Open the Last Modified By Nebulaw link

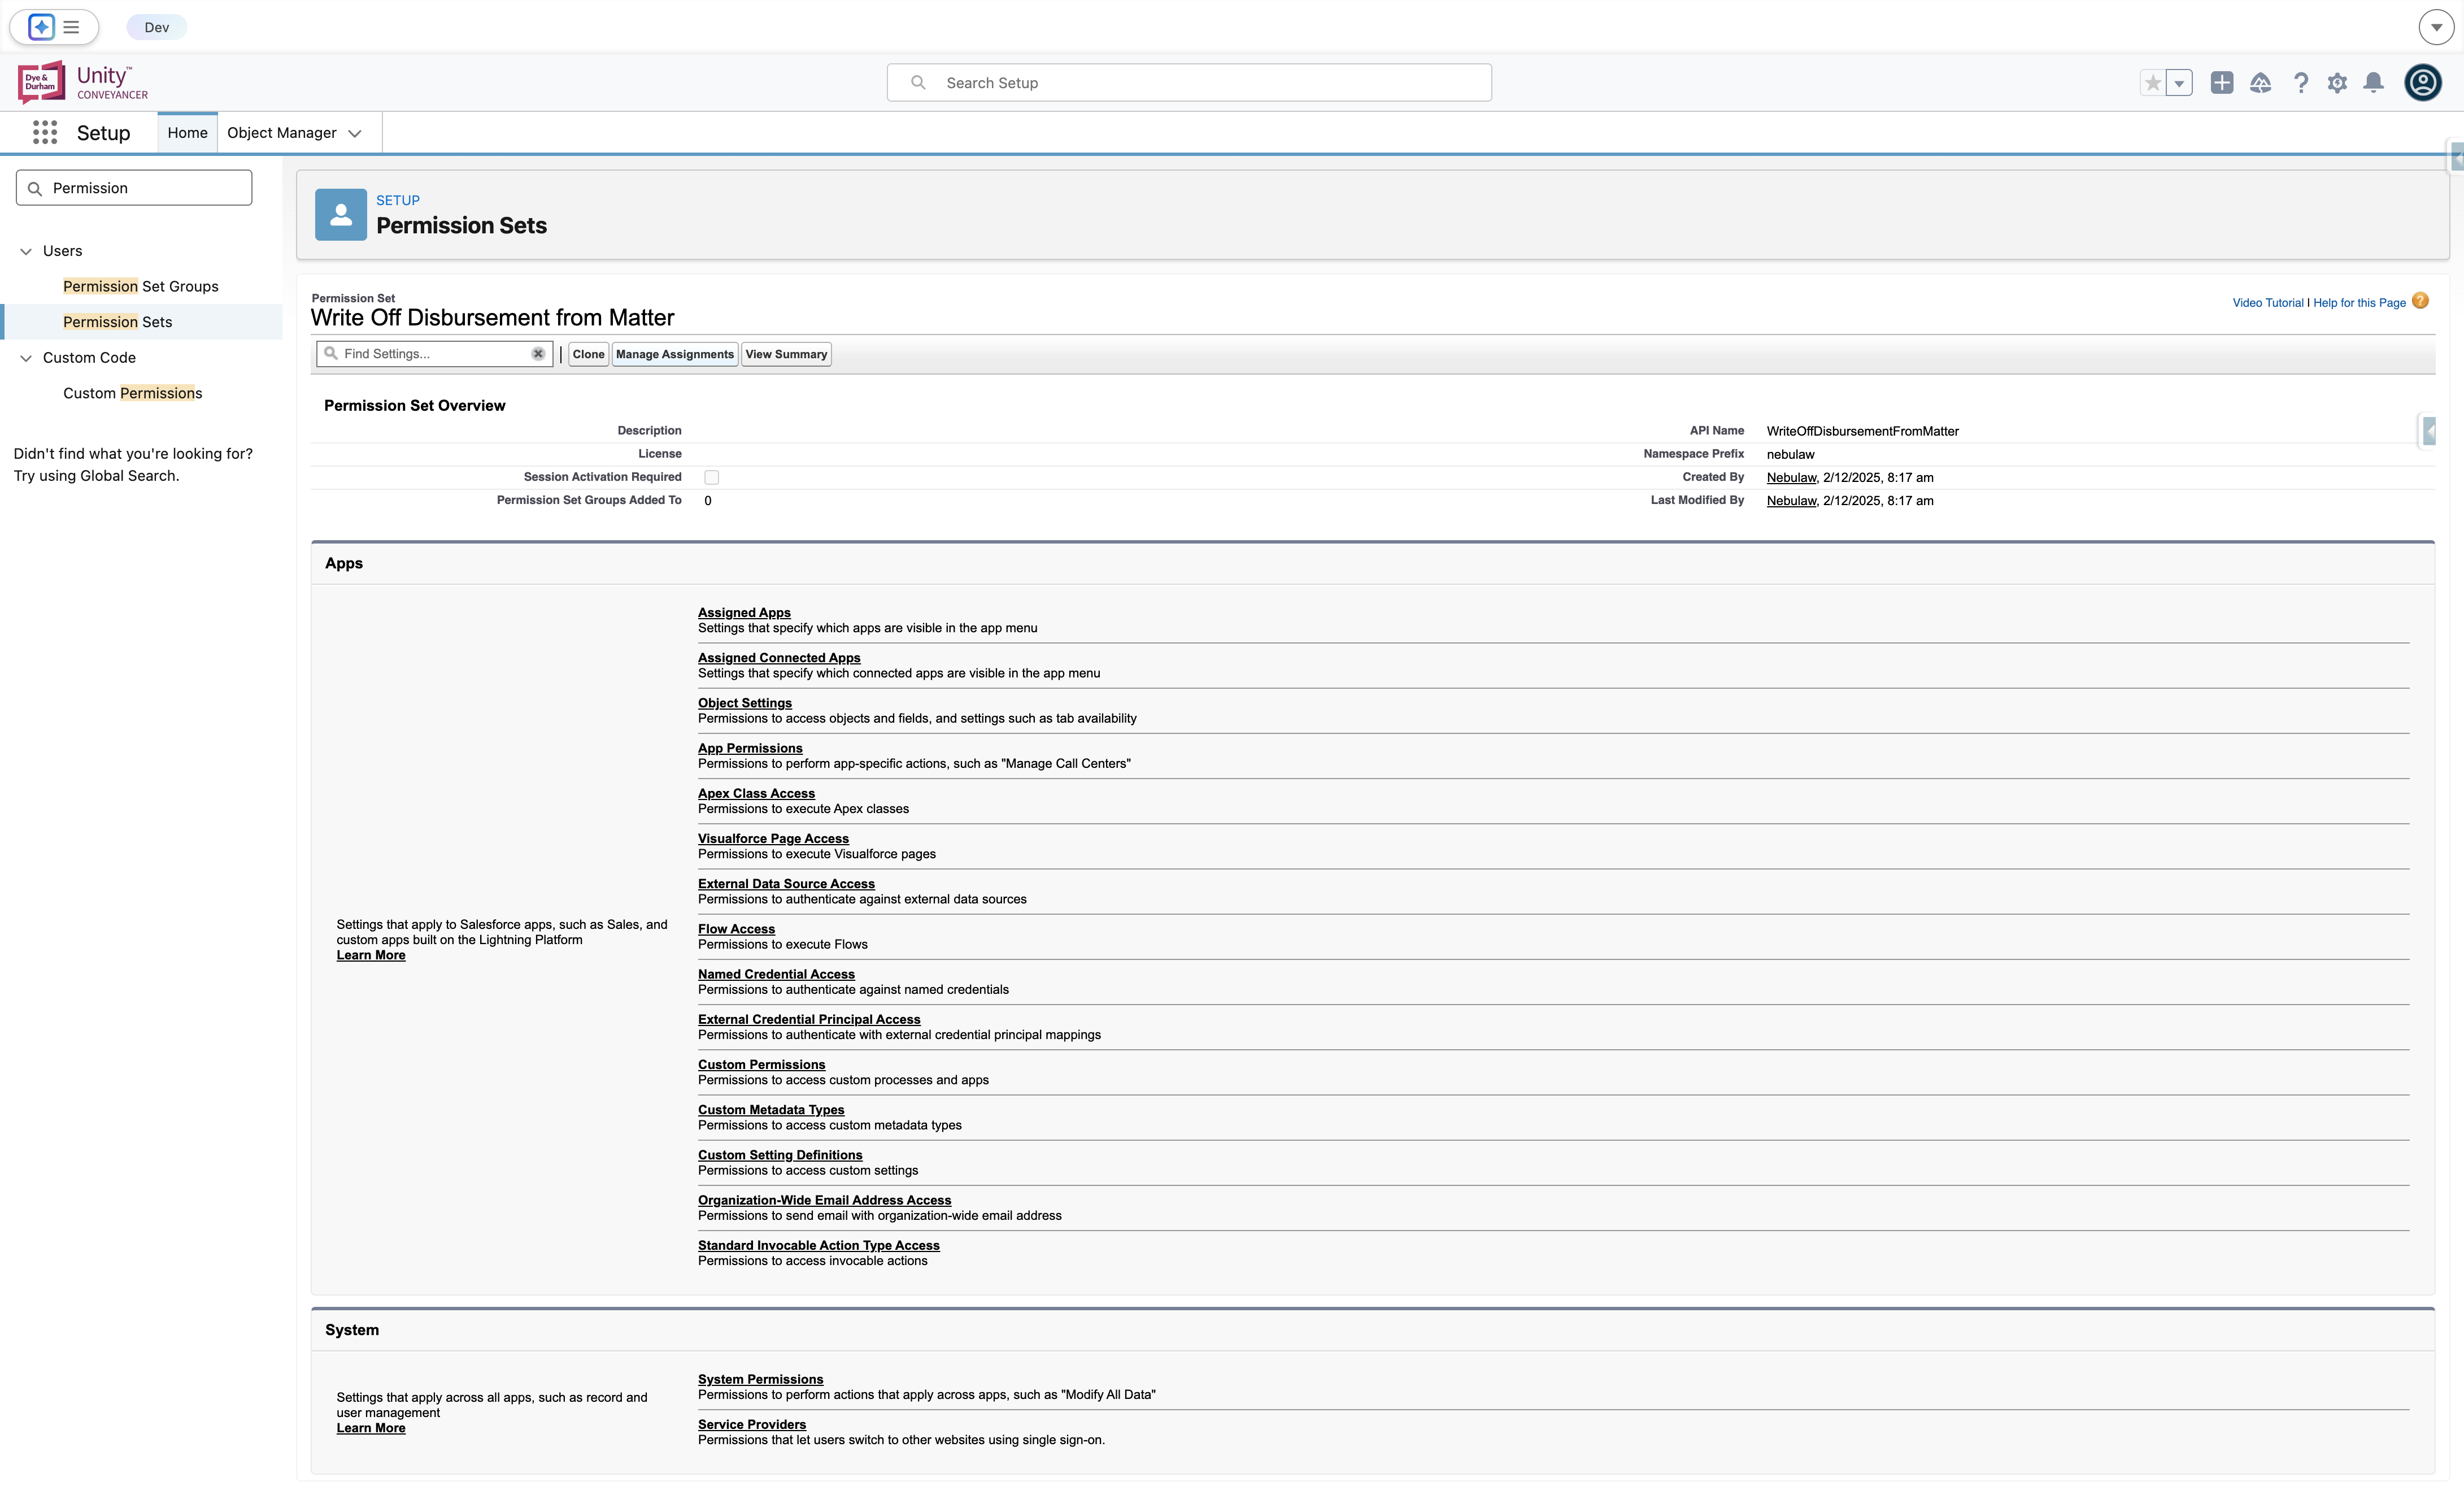(1791, 501)
